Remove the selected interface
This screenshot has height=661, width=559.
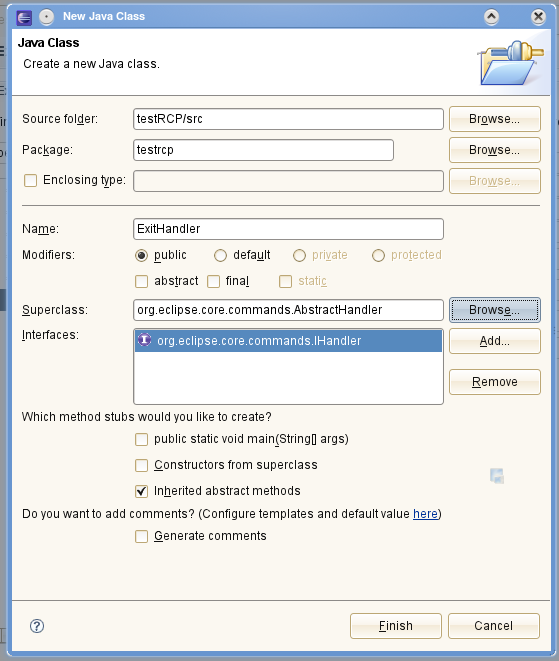pos(494,382)
